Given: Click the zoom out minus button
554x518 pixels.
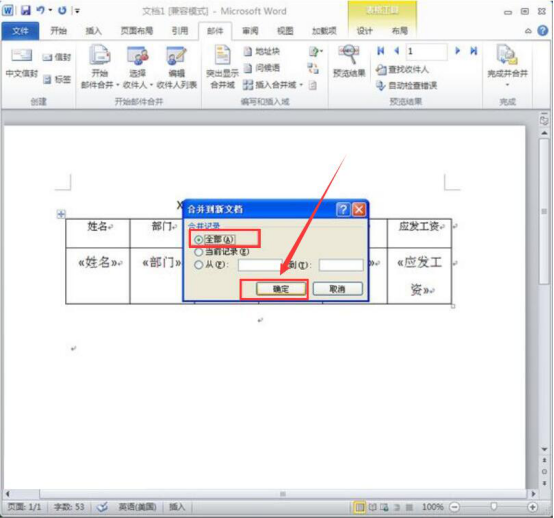Looking at the screenshot, I should click(454, 507).
